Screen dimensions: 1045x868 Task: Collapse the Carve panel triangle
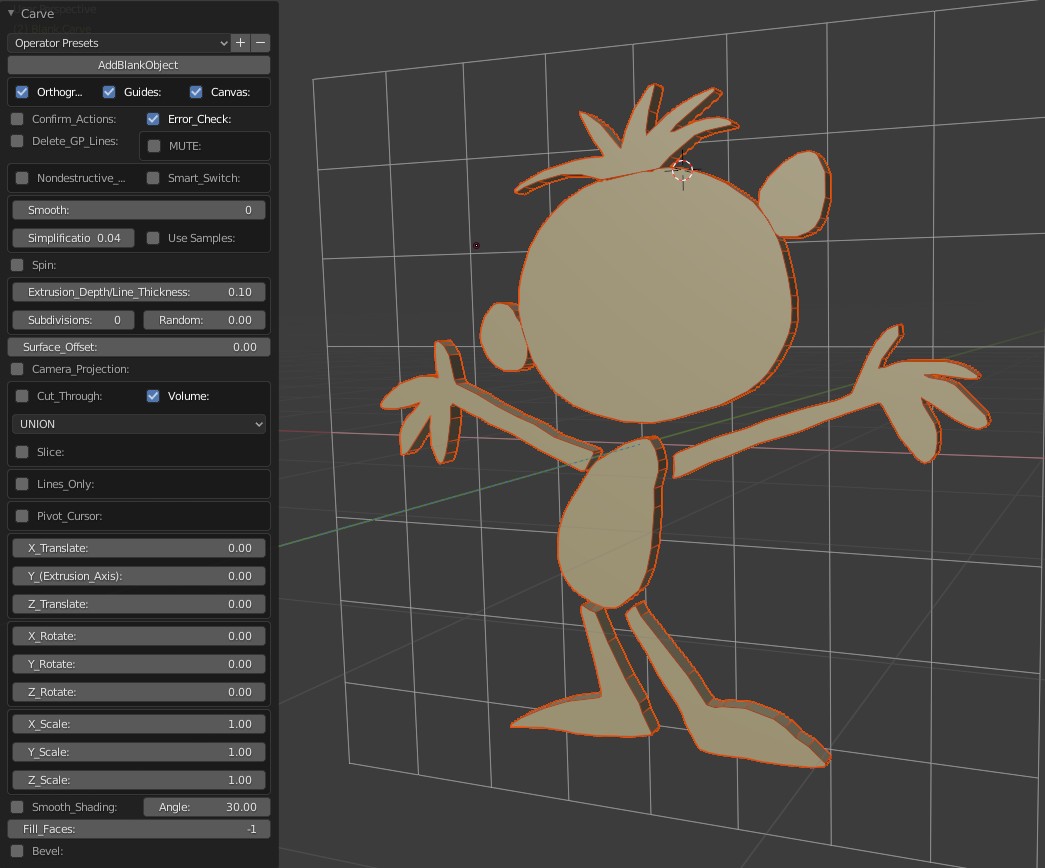click(x=11, y=14)
